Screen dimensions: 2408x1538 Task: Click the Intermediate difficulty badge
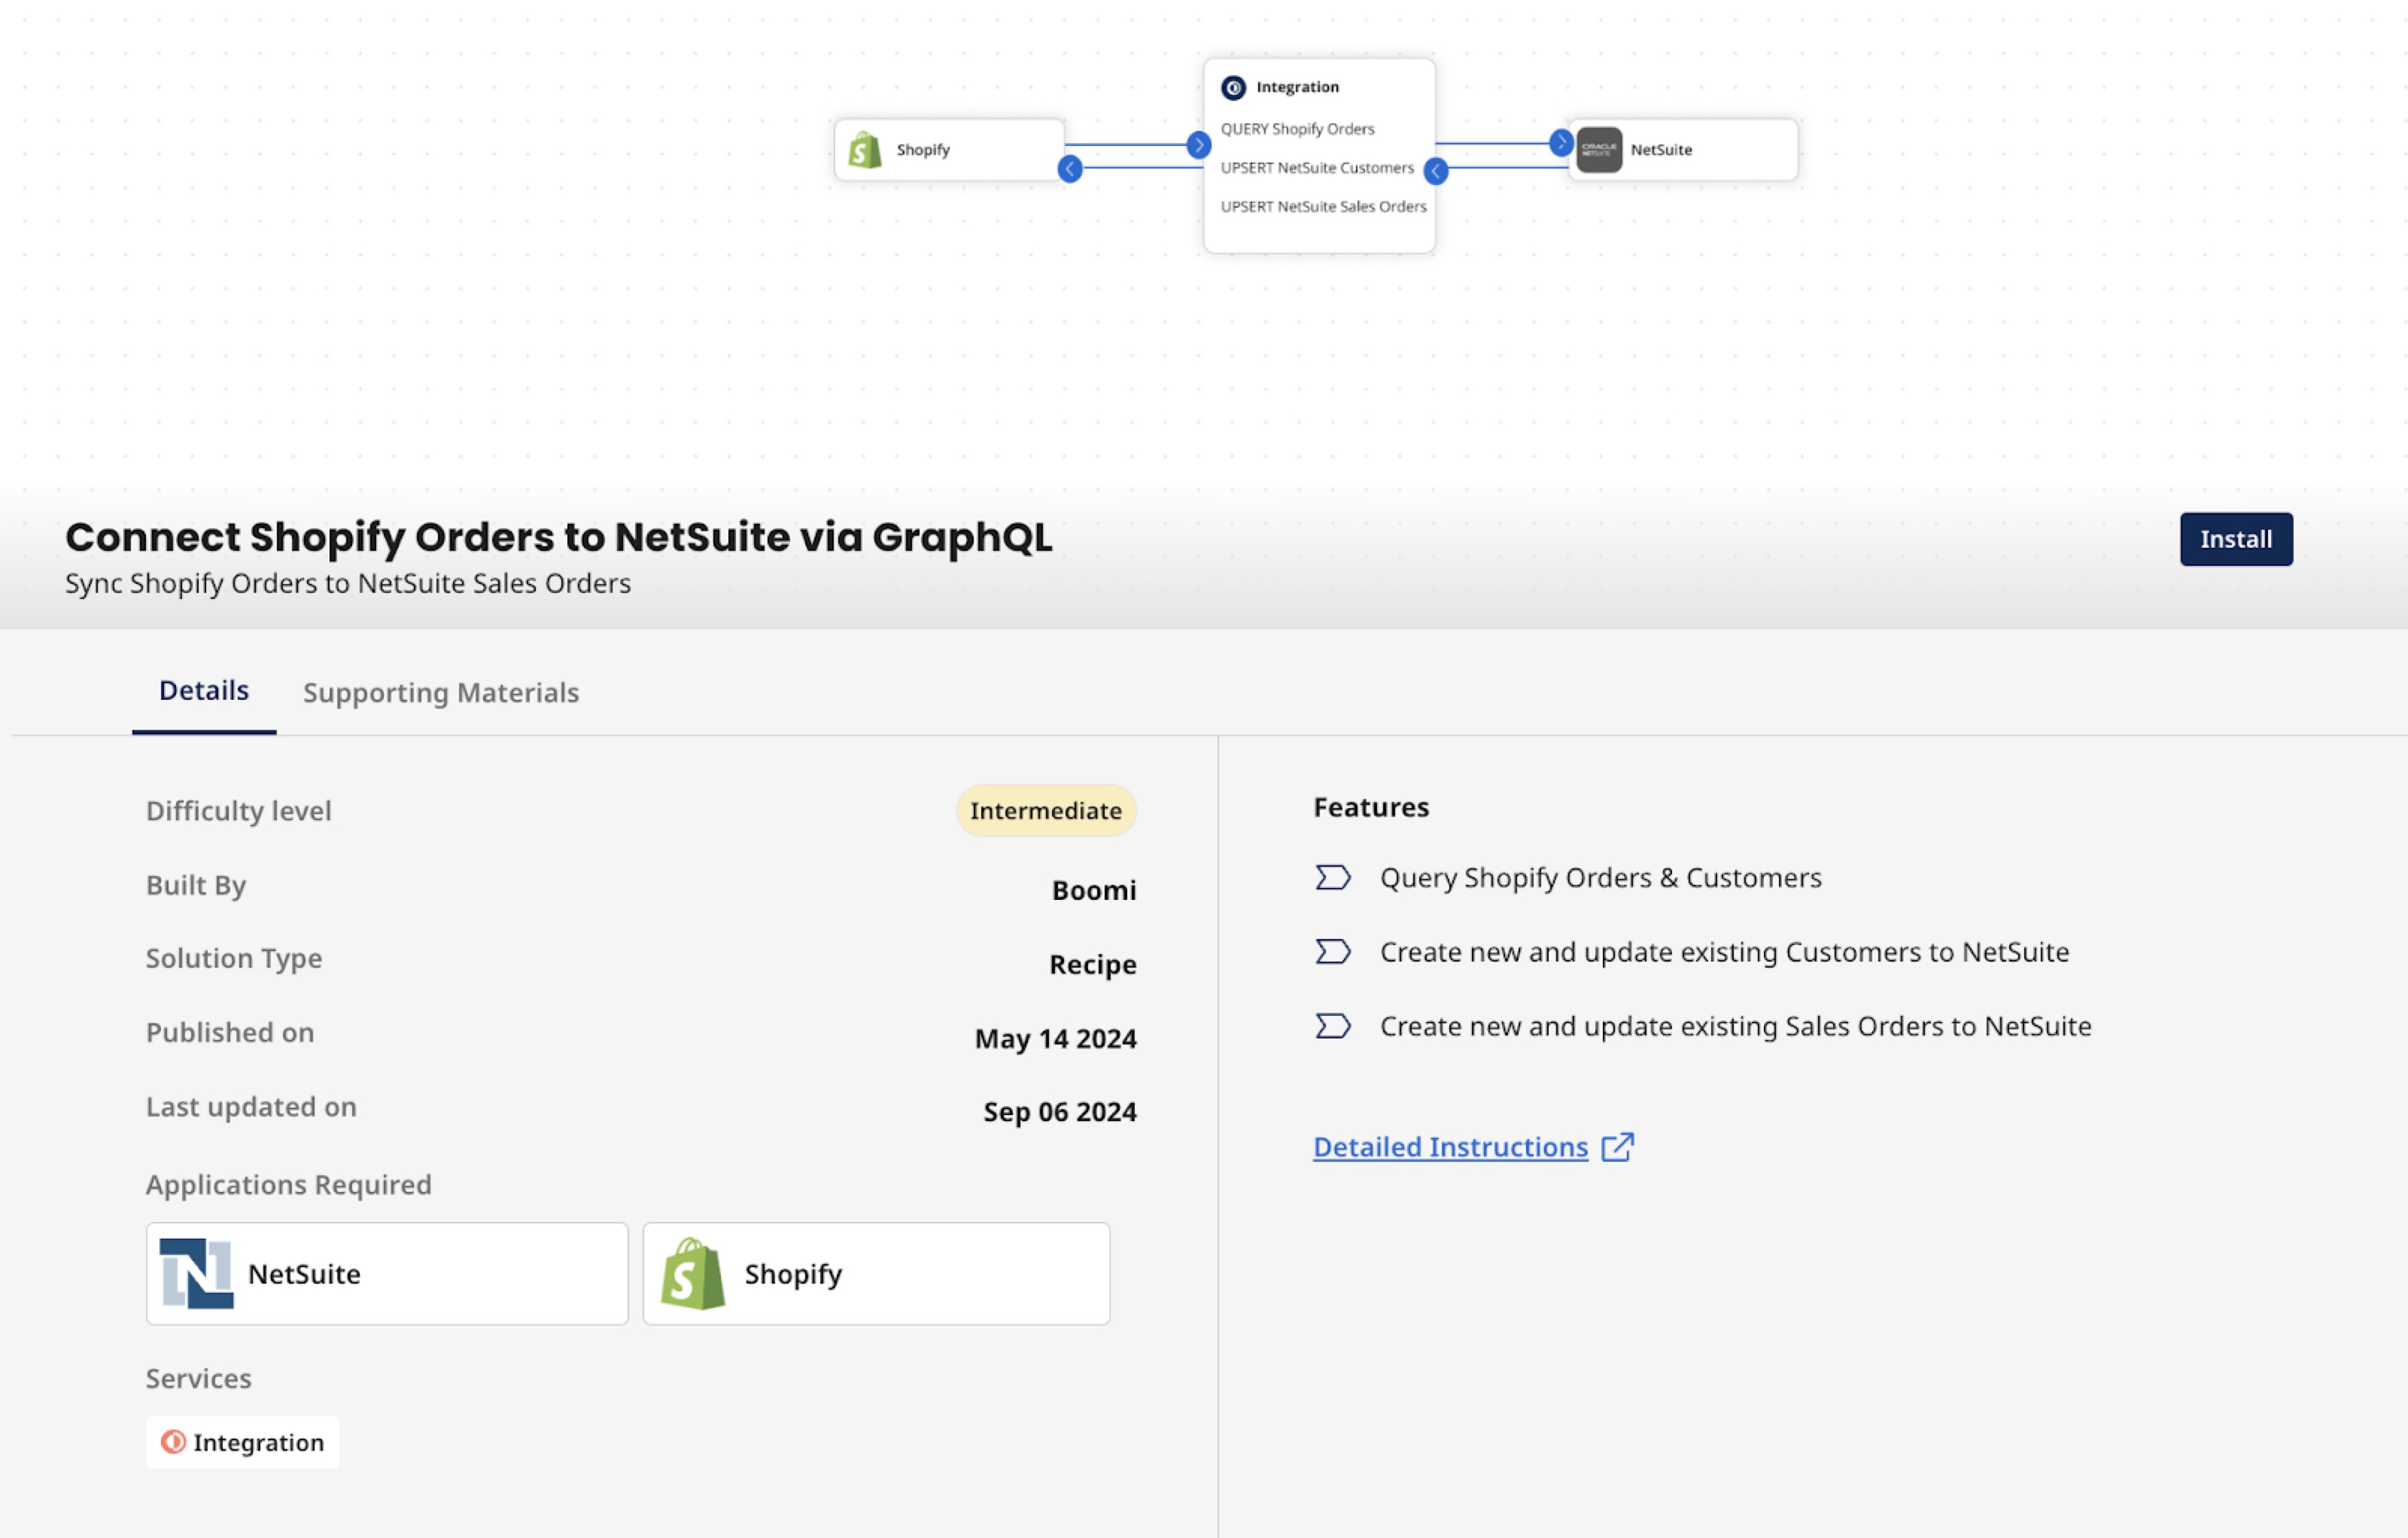[x=1045, y=810]
